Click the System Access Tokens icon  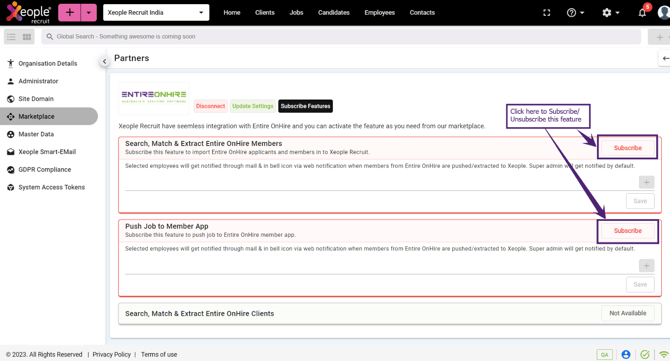[x=11, y=187]
